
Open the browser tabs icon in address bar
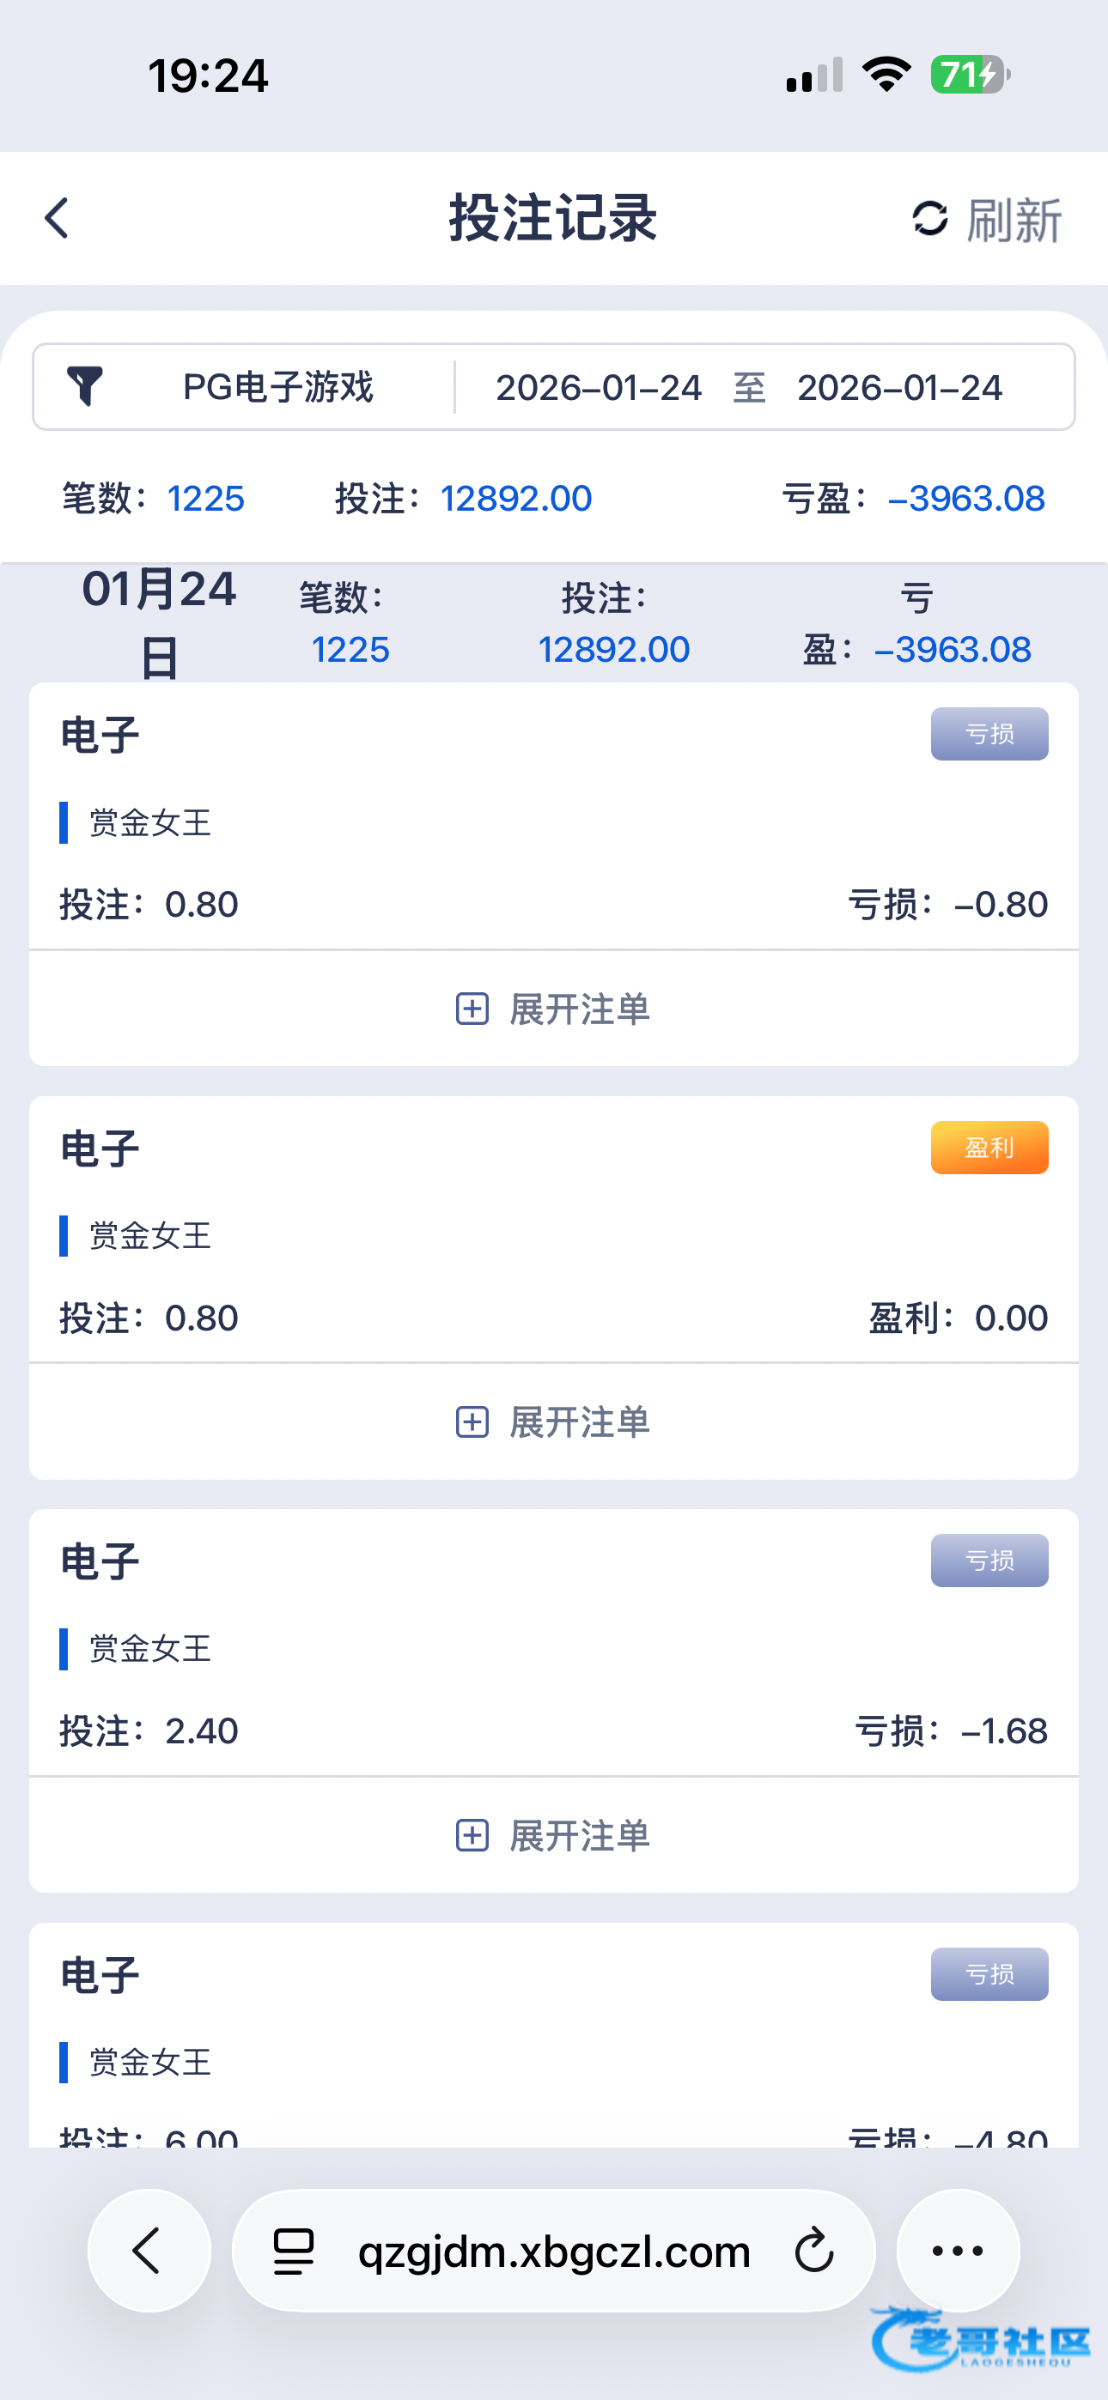point(294,2251)
